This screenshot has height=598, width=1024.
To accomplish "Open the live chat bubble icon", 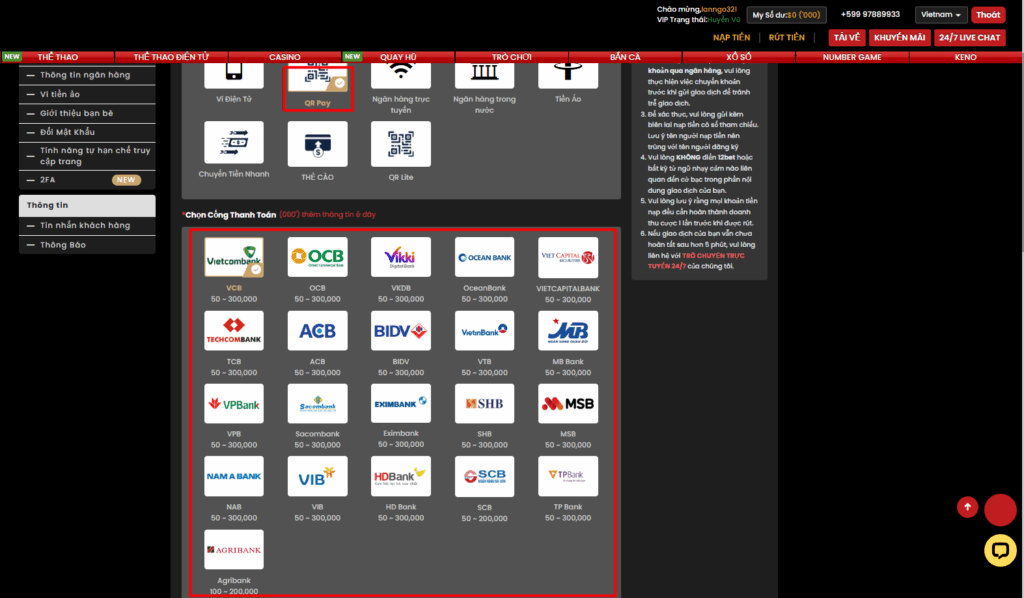I will (x=1000, y=550).
